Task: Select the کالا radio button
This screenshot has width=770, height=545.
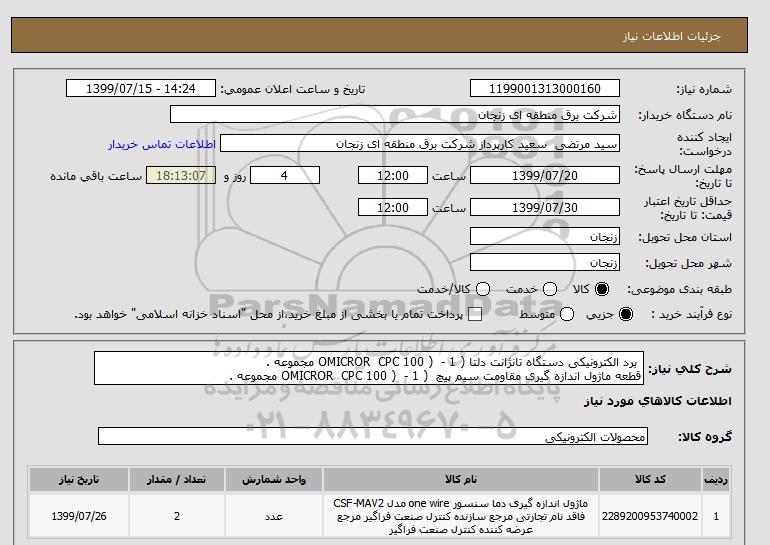Action: click(602, 289)
